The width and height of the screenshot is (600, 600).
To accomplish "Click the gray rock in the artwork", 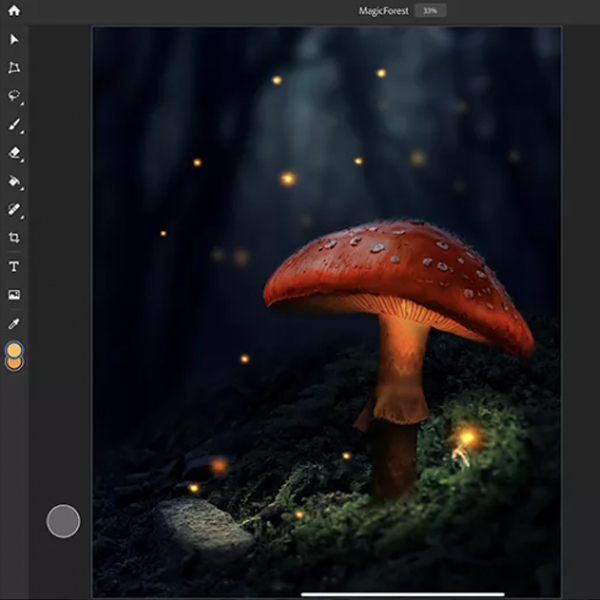I will pyautogui.click(x=200, y=525).
